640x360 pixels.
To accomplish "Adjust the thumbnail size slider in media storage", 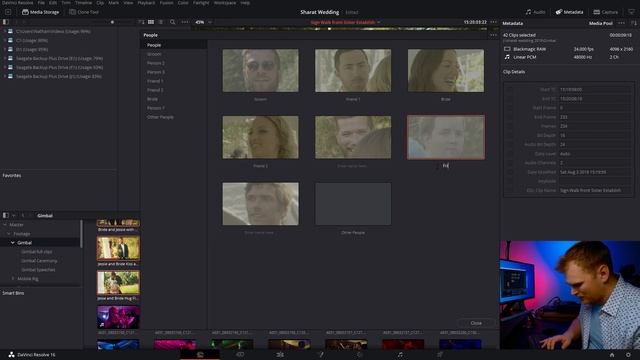I will pyautogui.click(x=112, y=22).
